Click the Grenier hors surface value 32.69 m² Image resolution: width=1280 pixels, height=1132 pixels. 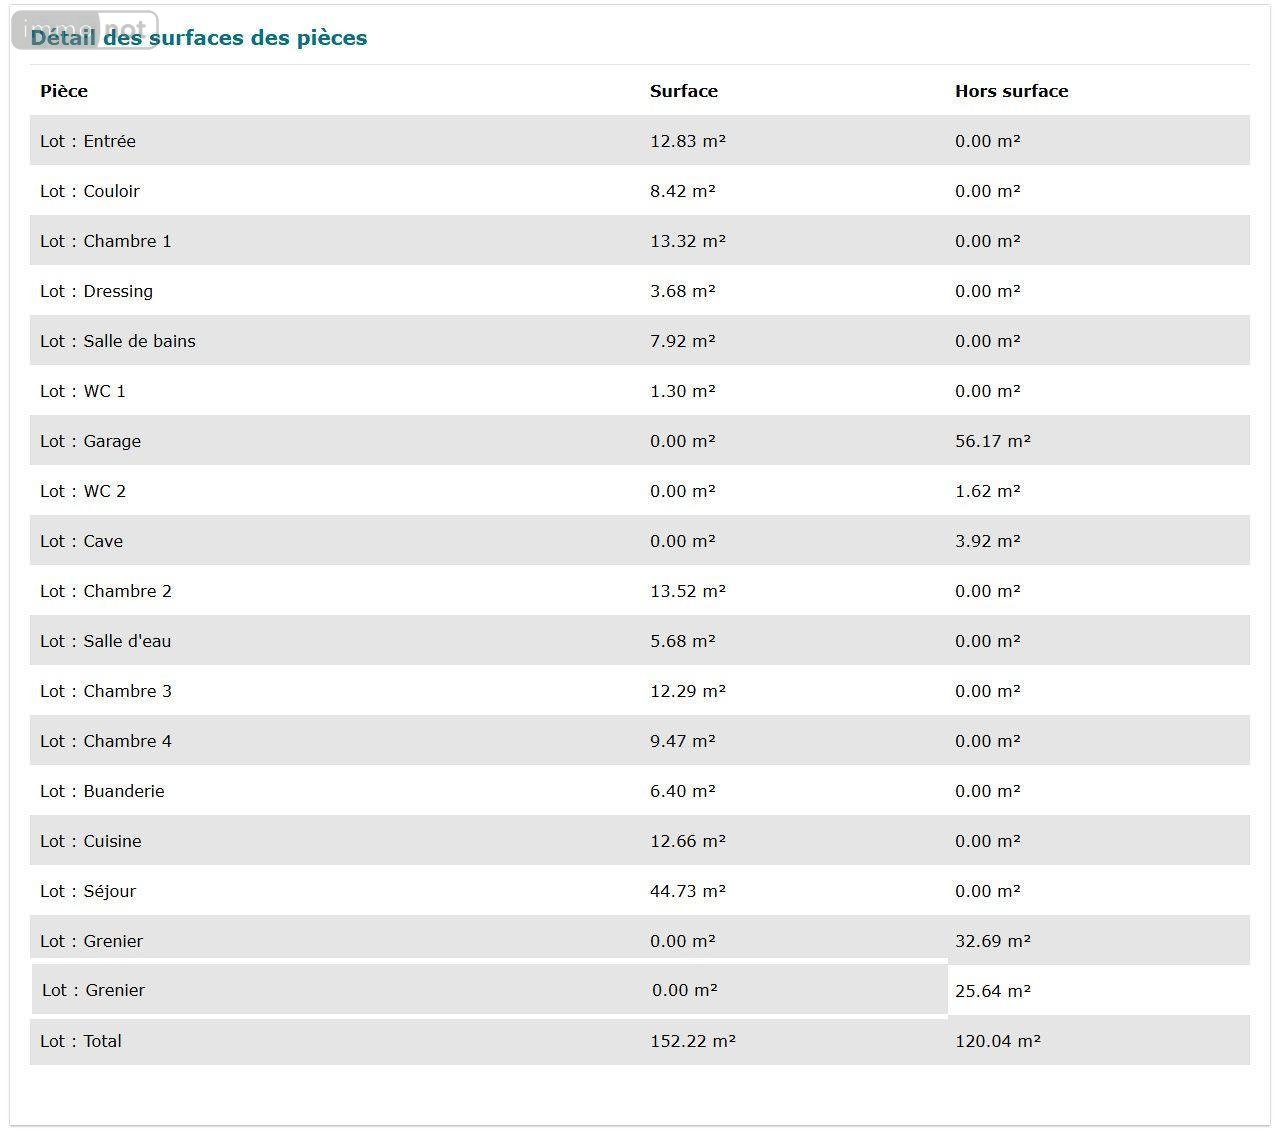[x=992, y=941]
